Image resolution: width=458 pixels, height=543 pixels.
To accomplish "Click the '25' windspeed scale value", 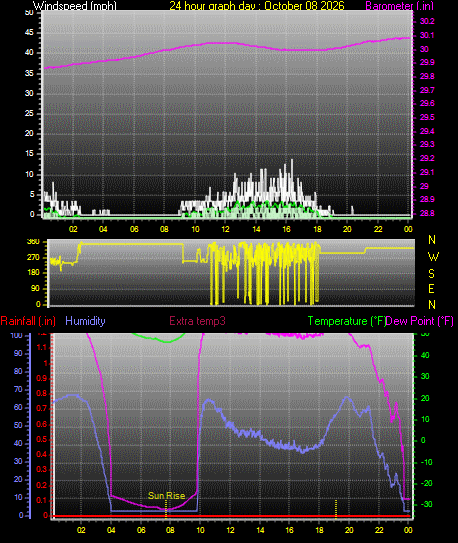I will pos(29,114).
